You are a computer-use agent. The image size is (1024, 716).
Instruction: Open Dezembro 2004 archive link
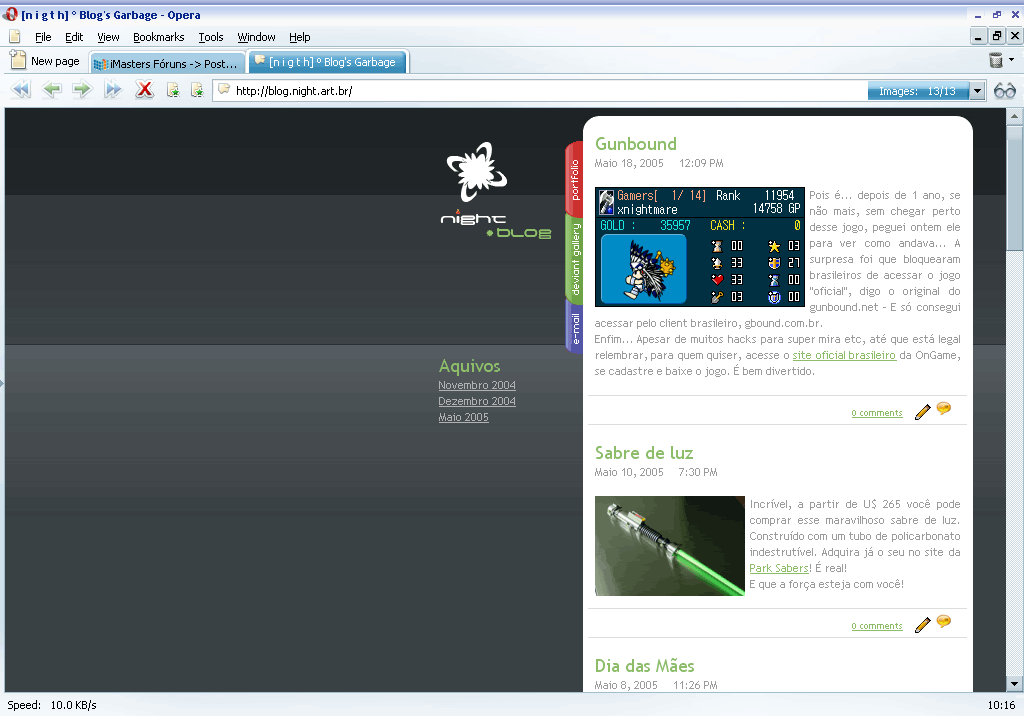477,401
